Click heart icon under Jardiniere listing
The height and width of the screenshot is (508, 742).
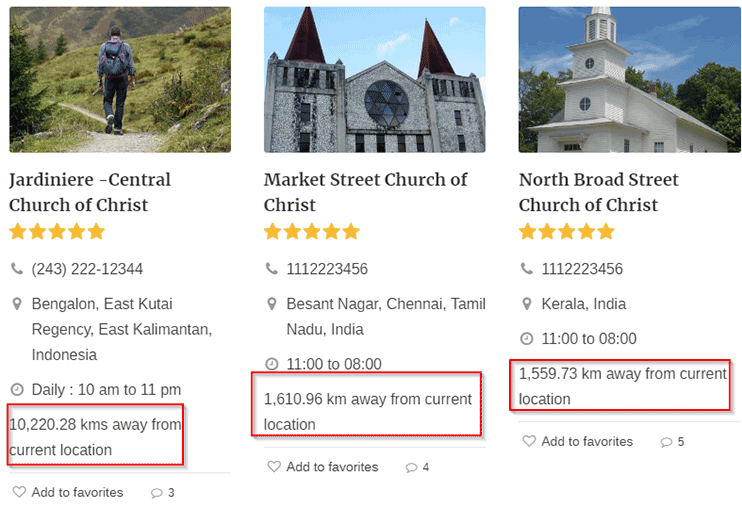(19, 492)
